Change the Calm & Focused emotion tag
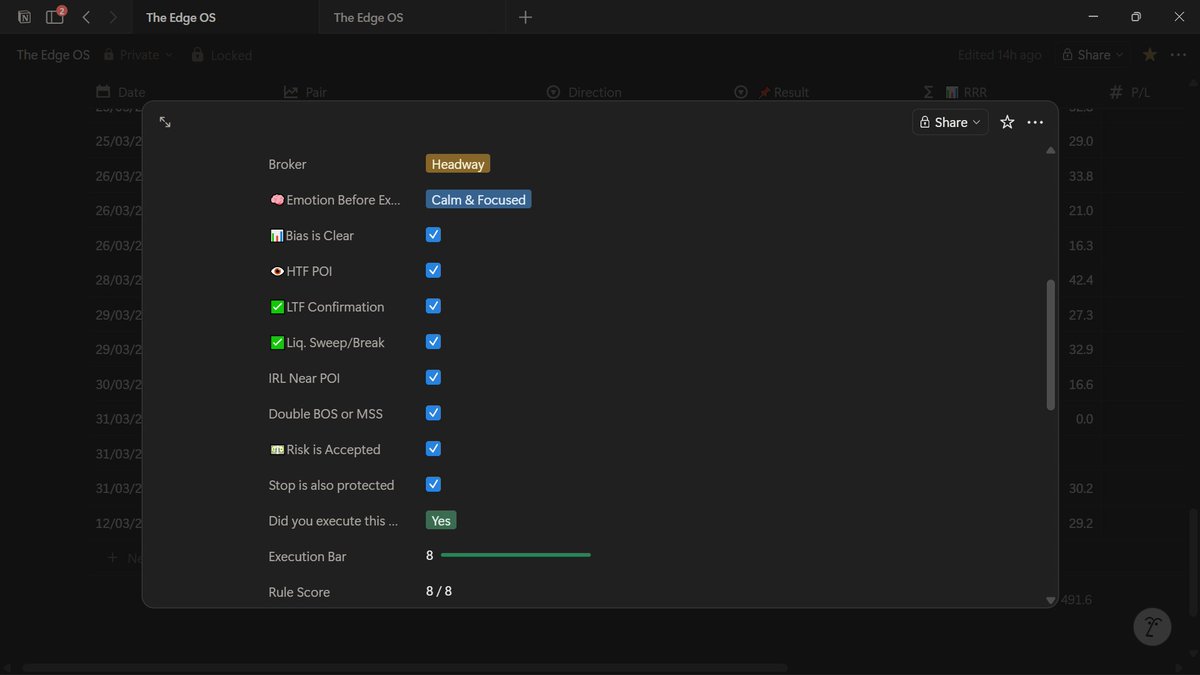This screenshot has height=675, width=1200. (478, 200)
